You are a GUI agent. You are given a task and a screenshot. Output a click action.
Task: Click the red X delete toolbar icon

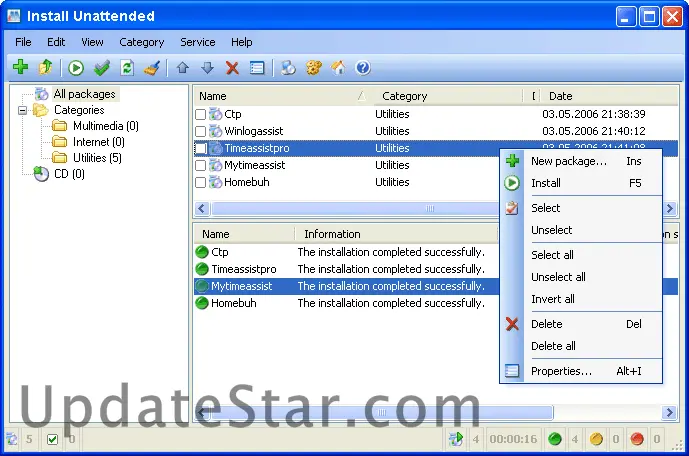(232, 68)
